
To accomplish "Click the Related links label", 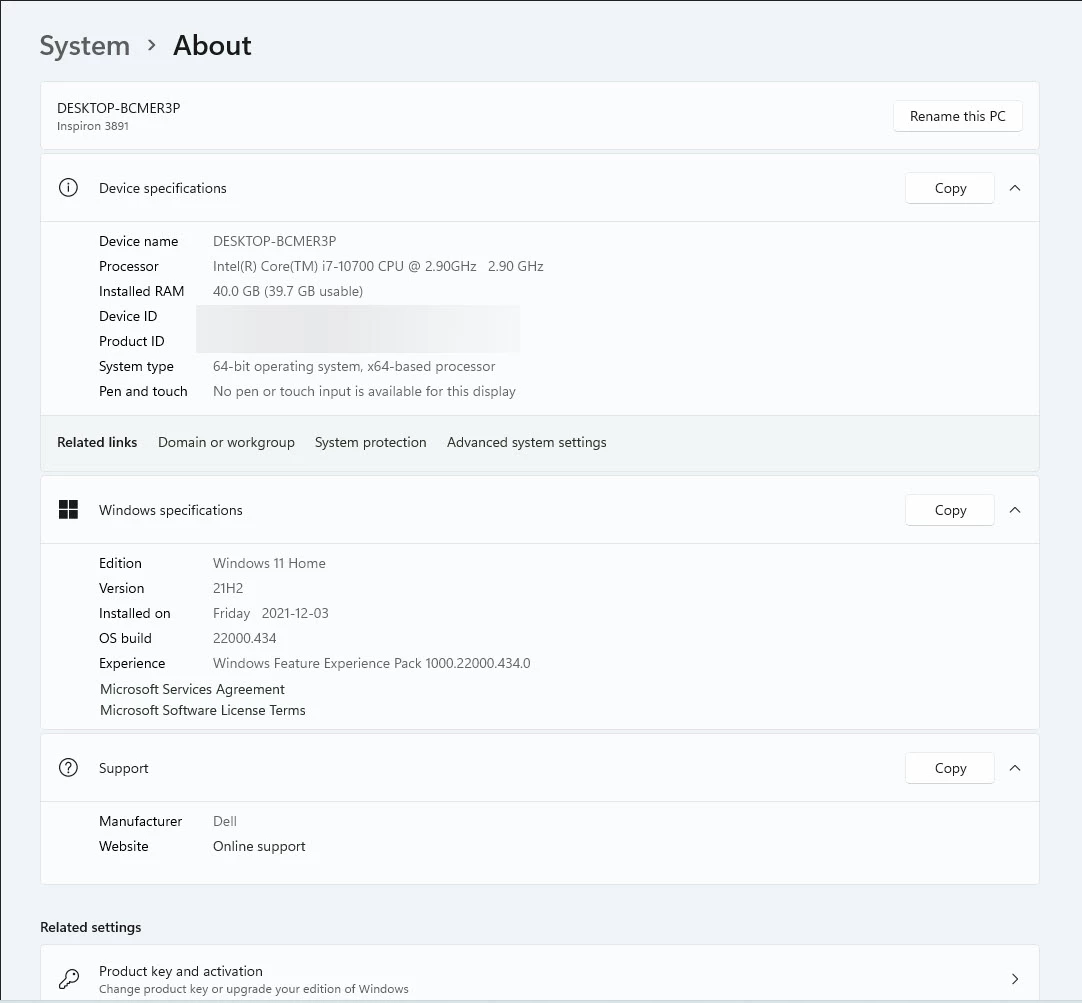I will pyautogui.click(x=97, y=442).
